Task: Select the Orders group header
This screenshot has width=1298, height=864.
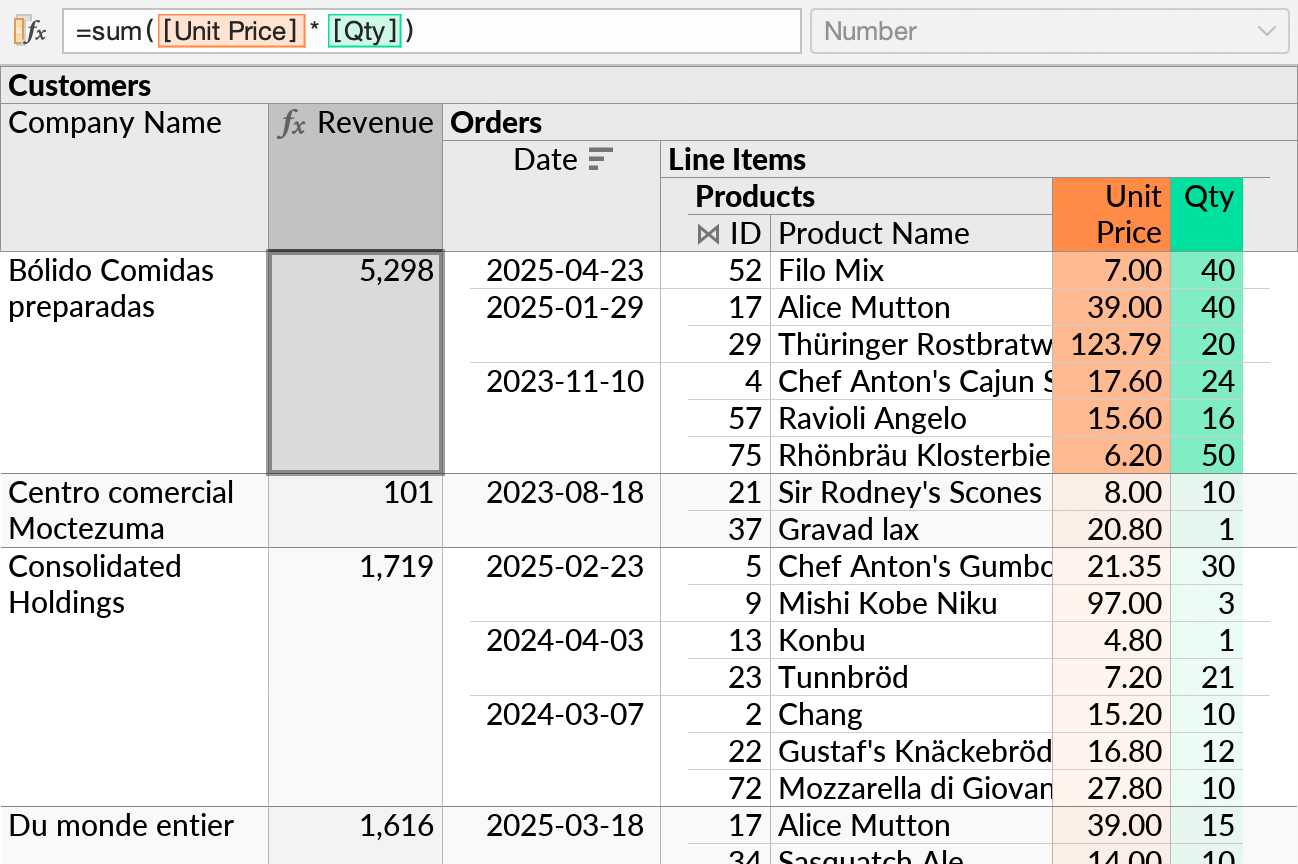Action: (494, 123)
